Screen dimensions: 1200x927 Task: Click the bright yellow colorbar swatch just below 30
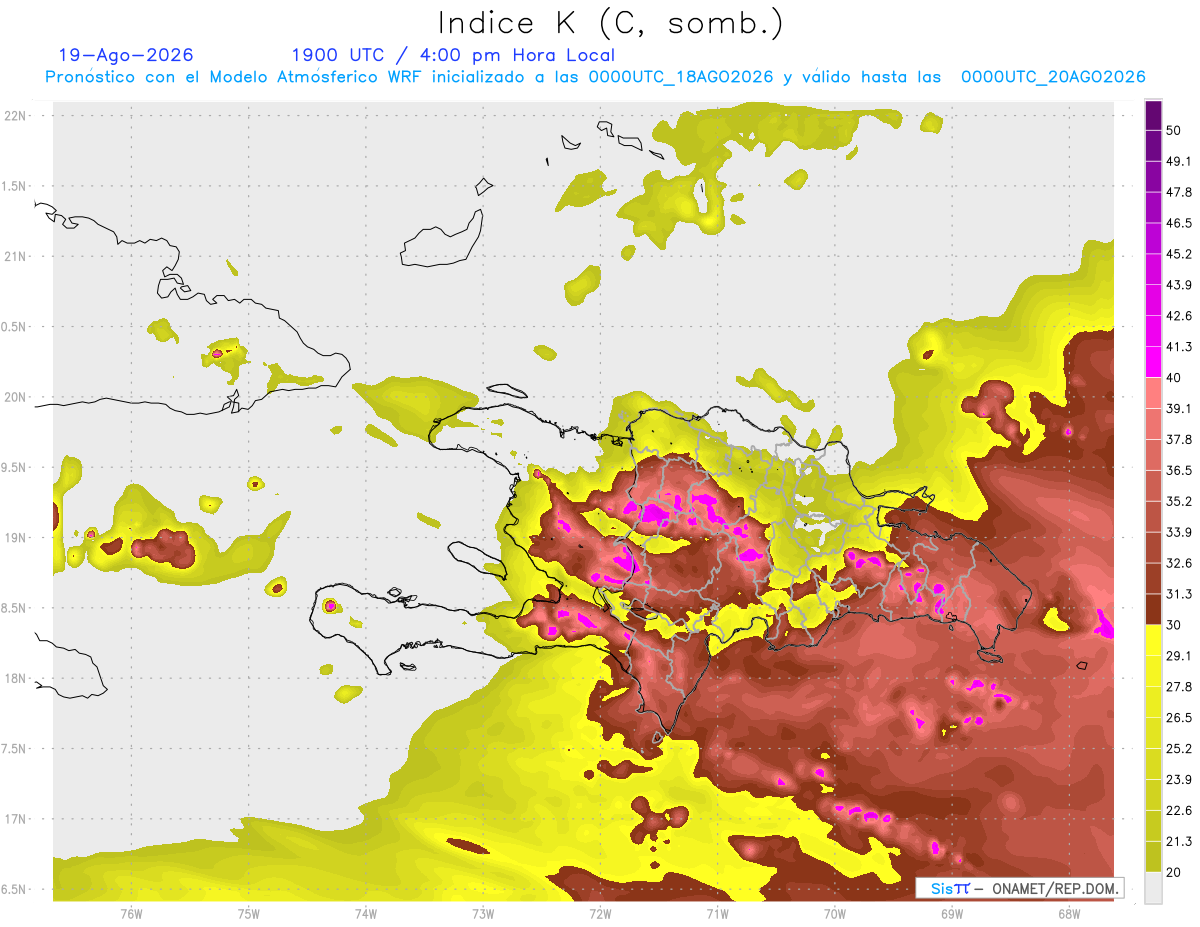pyautogui.click(x=1153, y=640)
